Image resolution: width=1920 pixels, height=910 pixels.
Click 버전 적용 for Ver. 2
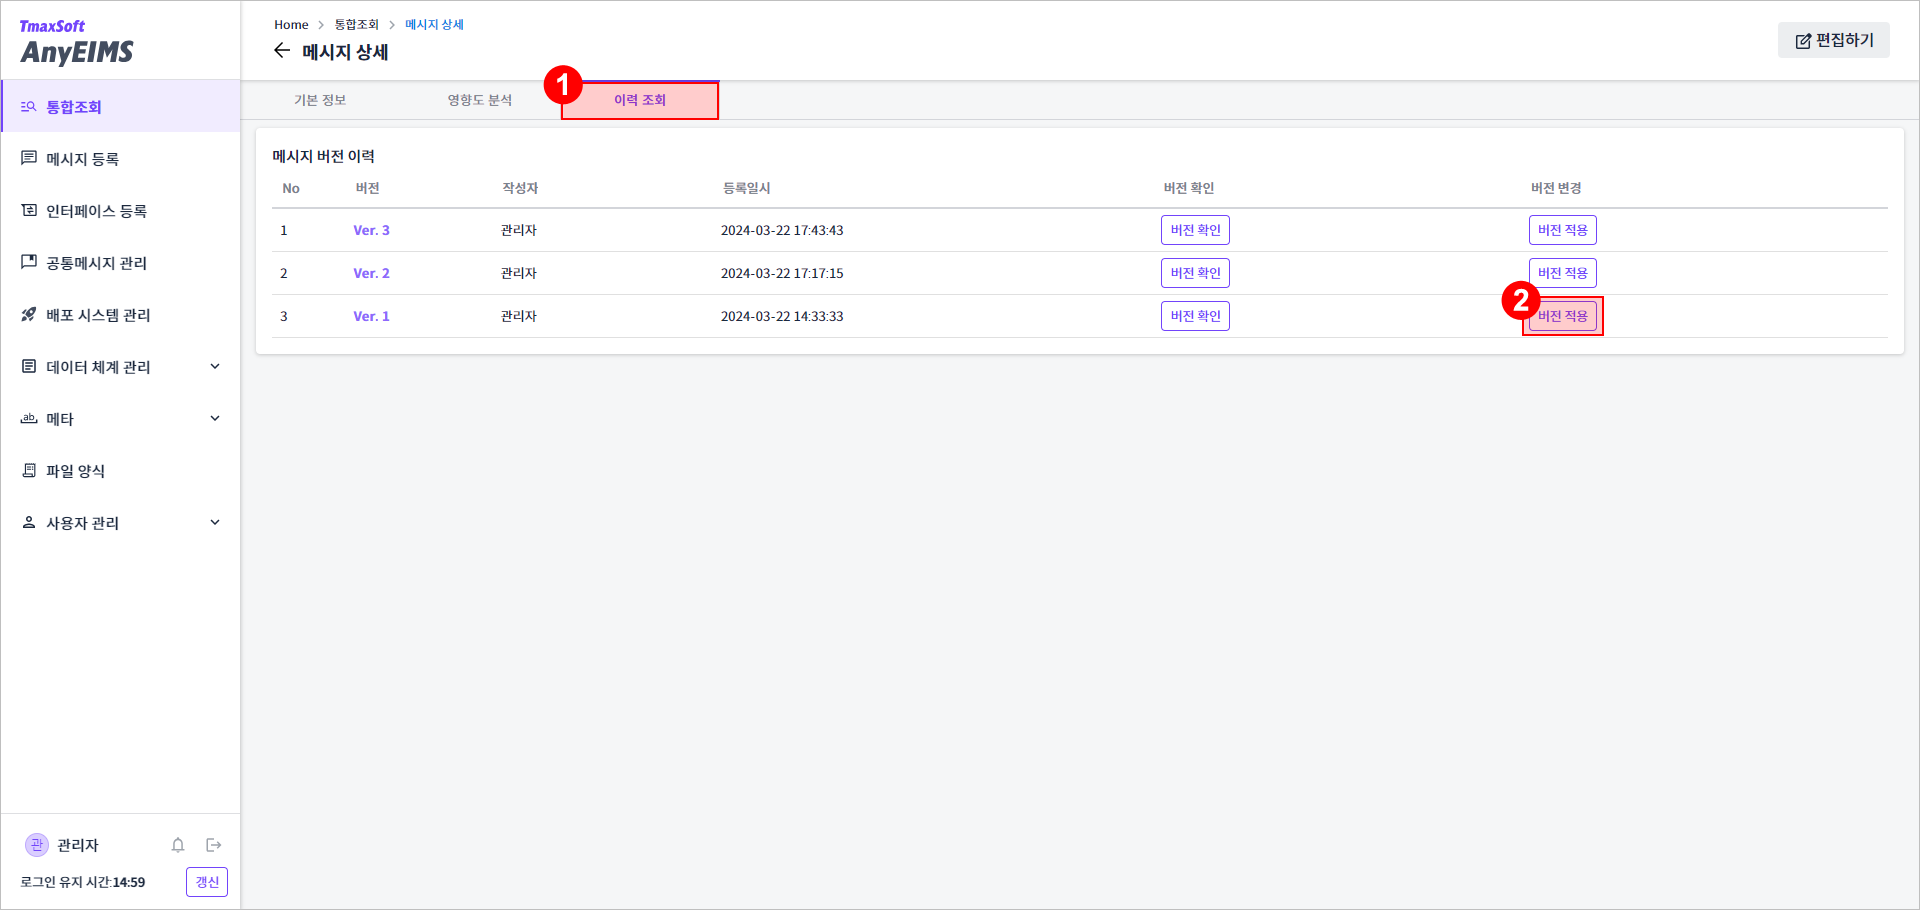(1562, 273)
